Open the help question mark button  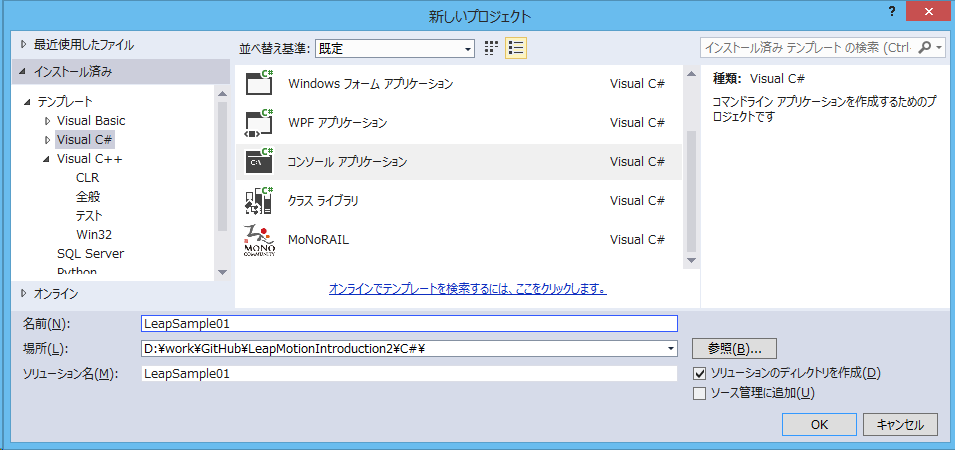pyautogui.click(x=892, y=11)
